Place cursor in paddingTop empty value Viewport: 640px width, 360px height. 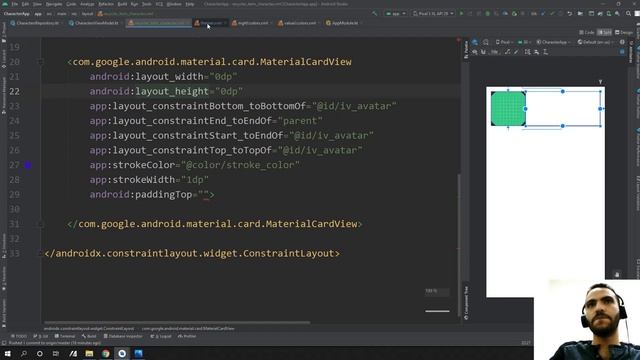point(206,195)
